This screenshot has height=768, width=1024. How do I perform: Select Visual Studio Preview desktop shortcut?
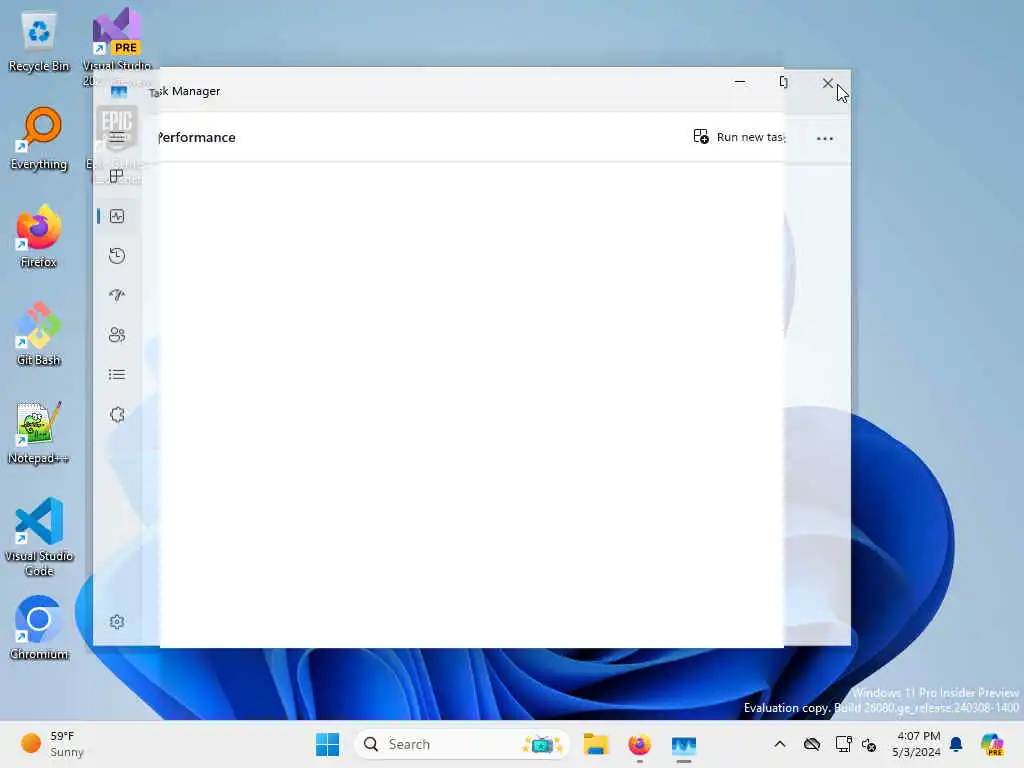pyautogui.click(x=117, y=46)
